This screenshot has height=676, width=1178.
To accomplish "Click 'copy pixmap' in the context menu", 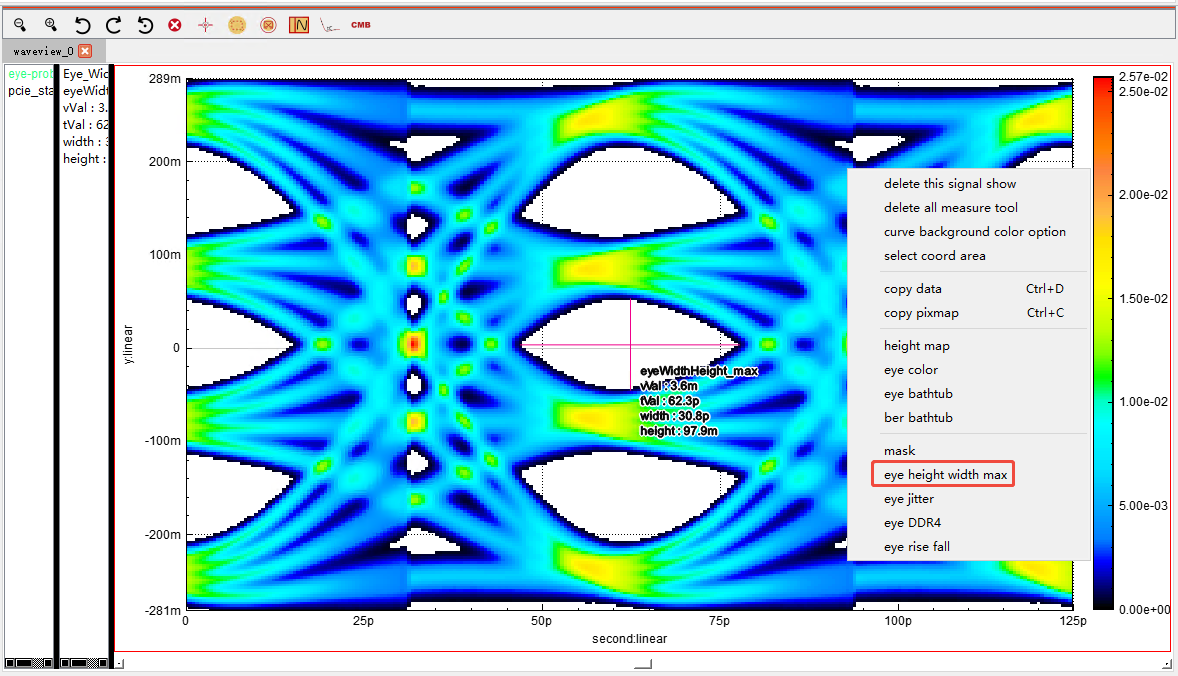I will click(921, 313).
